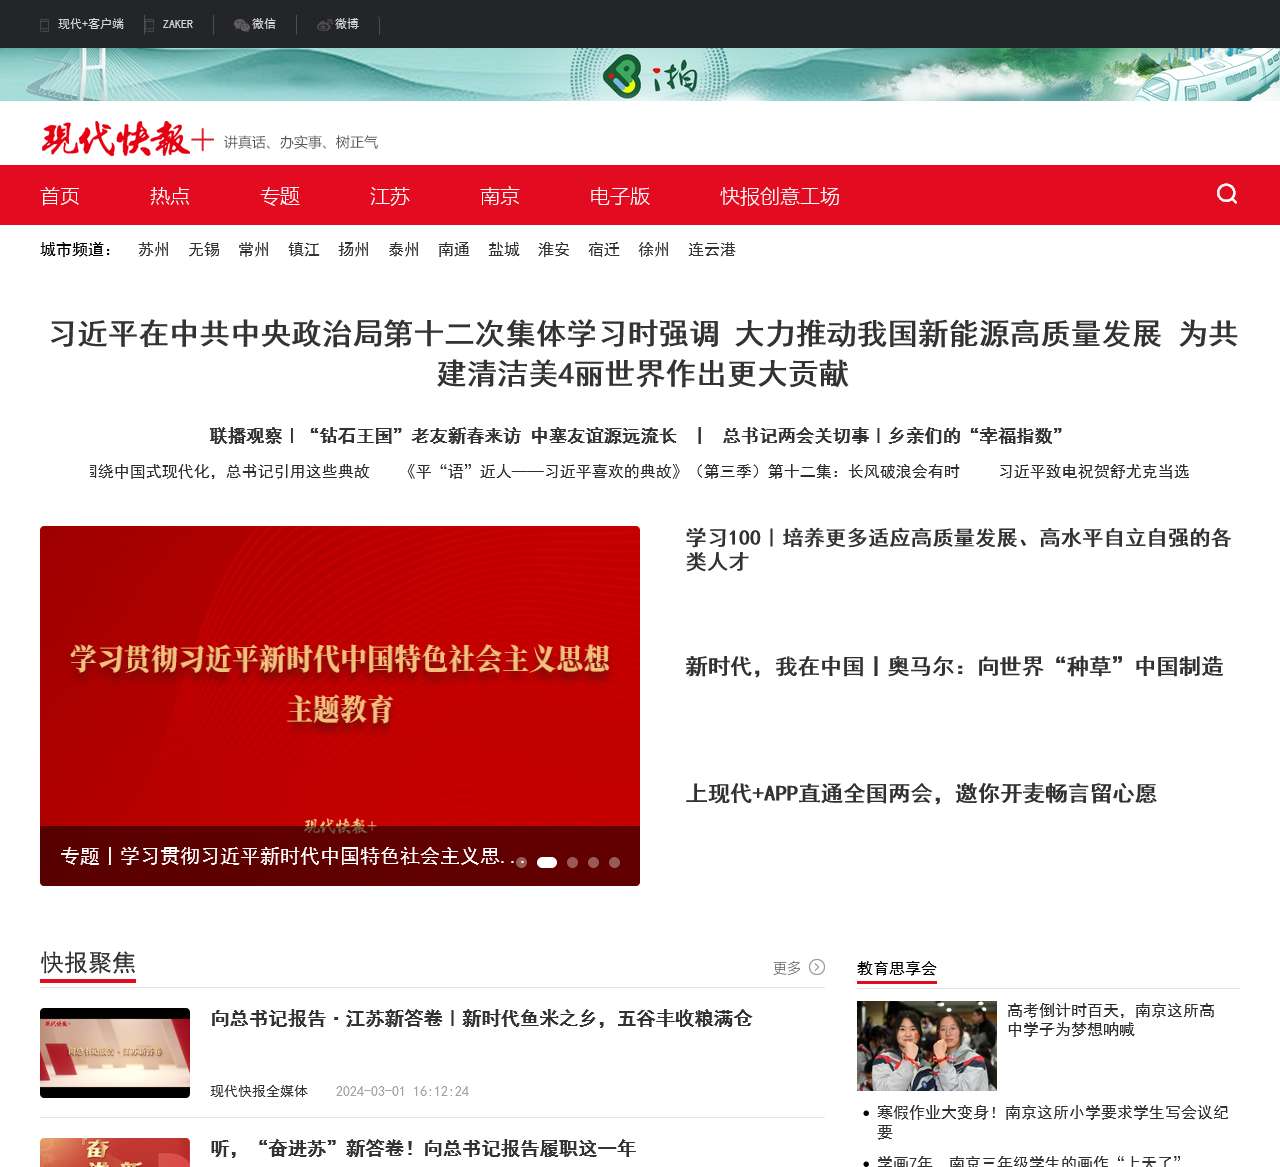Open the 微博 Weibo icon
1280x1167 pixels.
coord(324,25)
